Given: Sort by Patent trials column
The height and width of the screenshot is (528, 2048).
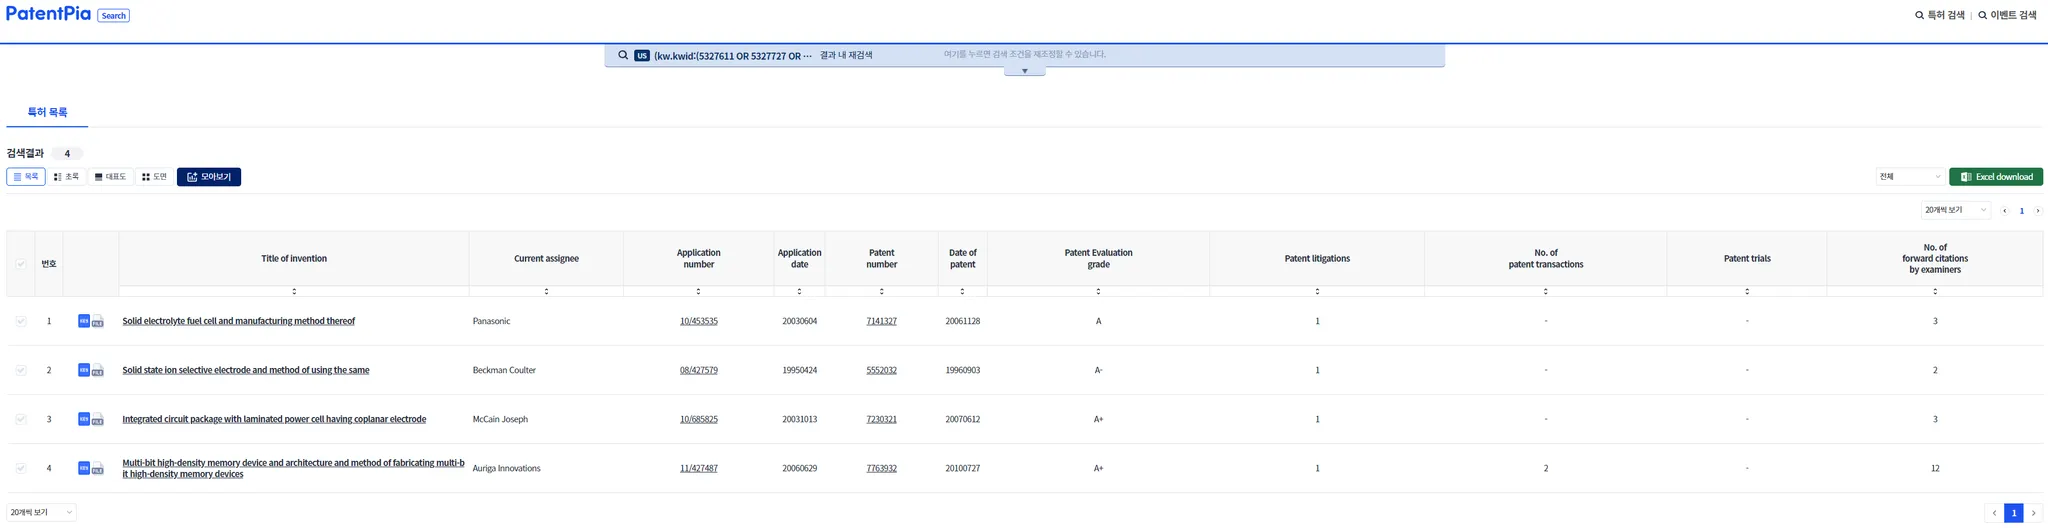Looking at the screenshot, I should [x=1747, y=291].
